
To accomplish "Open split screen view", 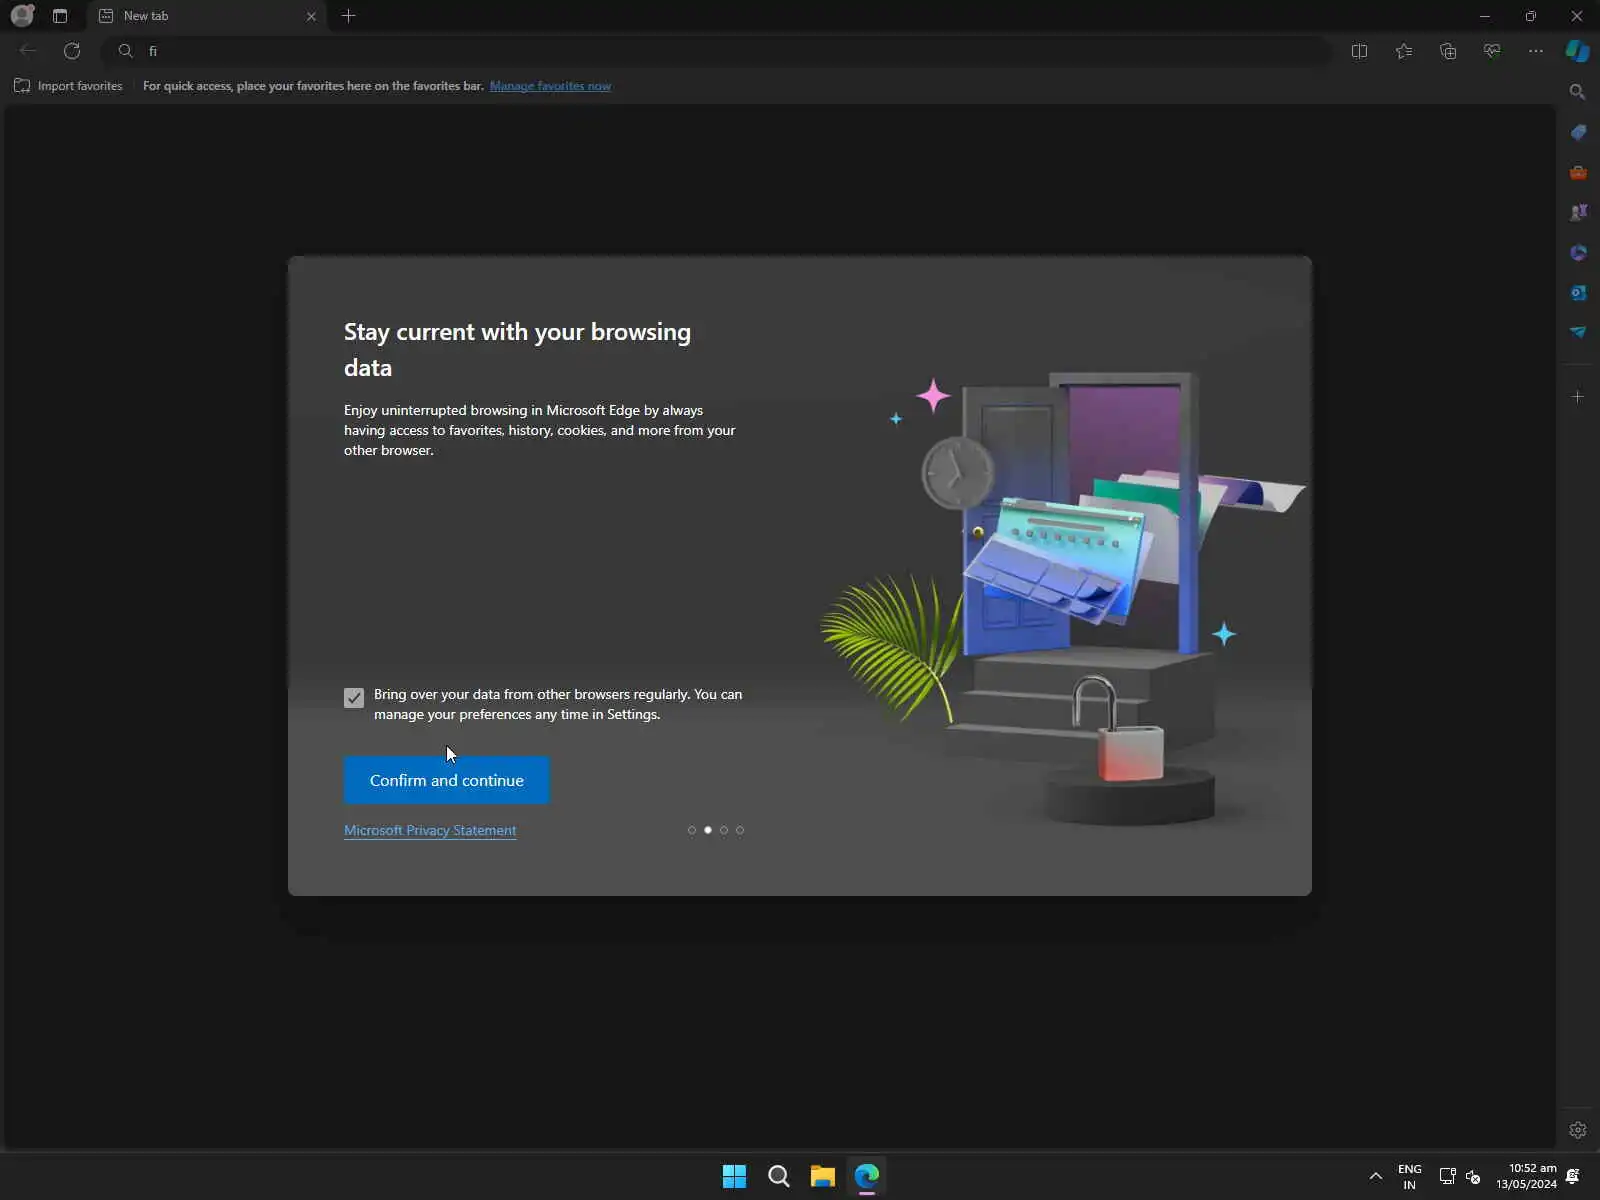I will coord(1359,51).
